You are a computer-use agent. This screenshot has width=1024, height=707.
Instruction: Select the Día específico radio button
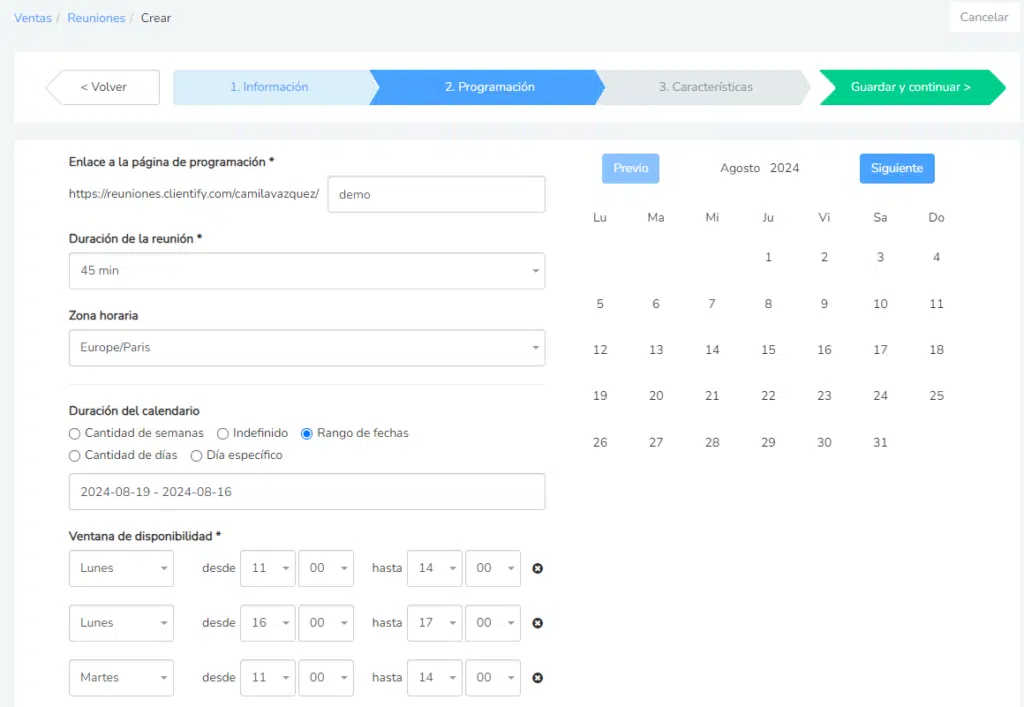tap(196, 456)
